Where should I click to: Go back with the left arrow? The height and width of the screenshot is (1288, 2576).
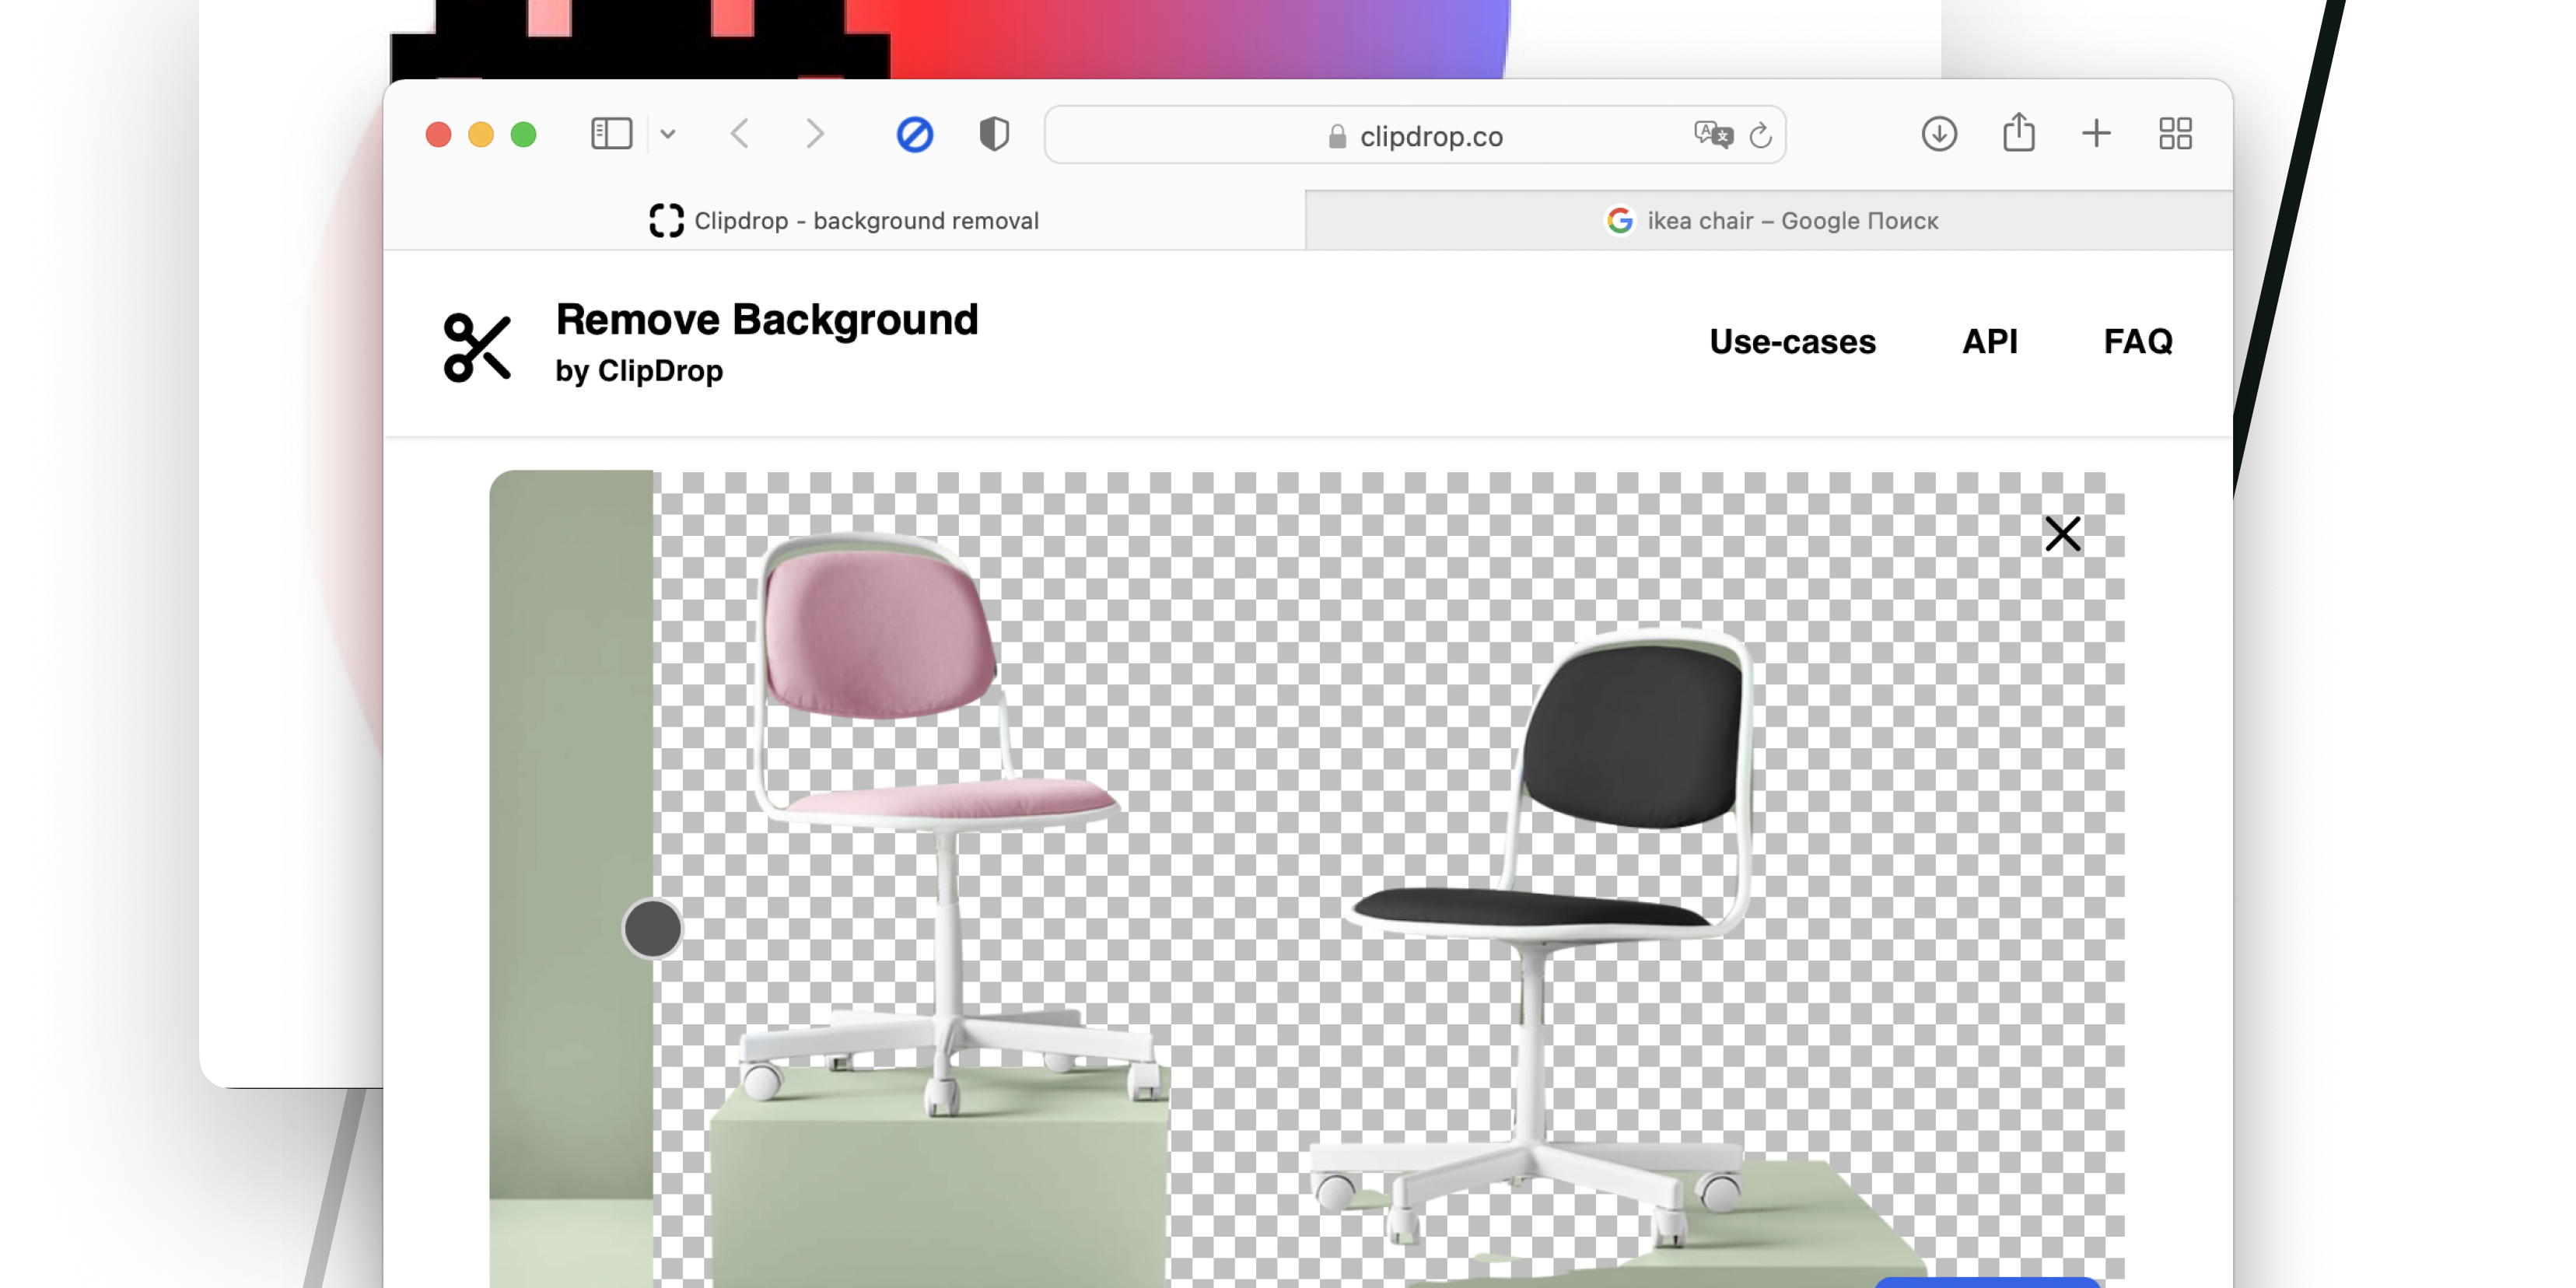click(740, 134)
